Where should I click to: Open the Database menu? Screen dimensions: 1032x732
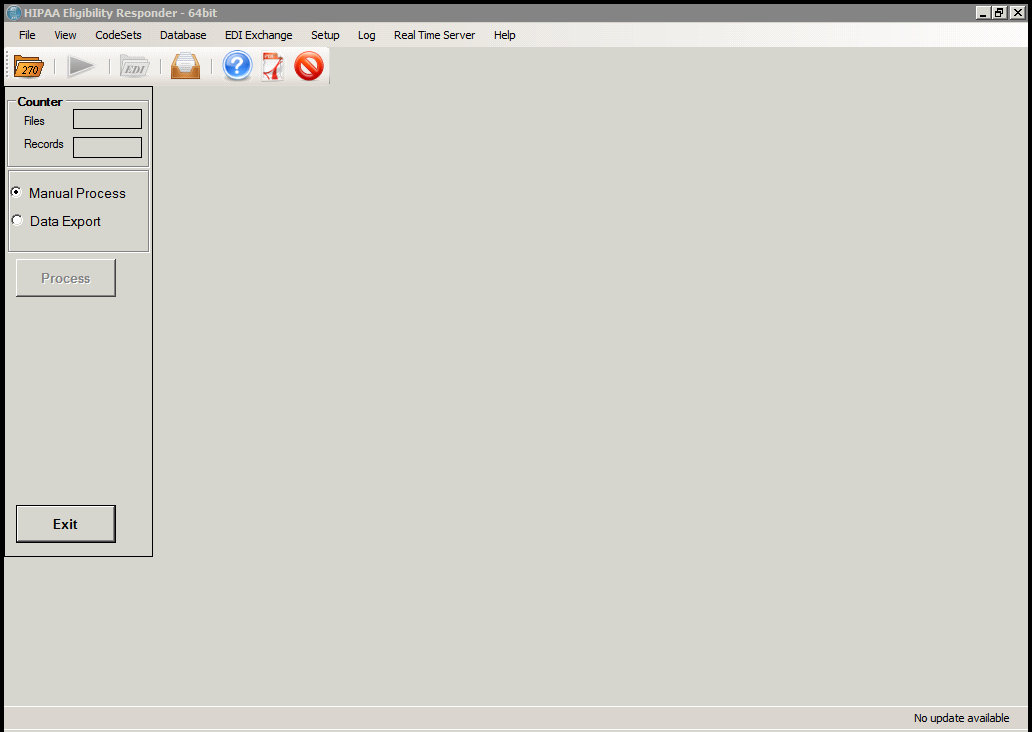click(183, 34)
